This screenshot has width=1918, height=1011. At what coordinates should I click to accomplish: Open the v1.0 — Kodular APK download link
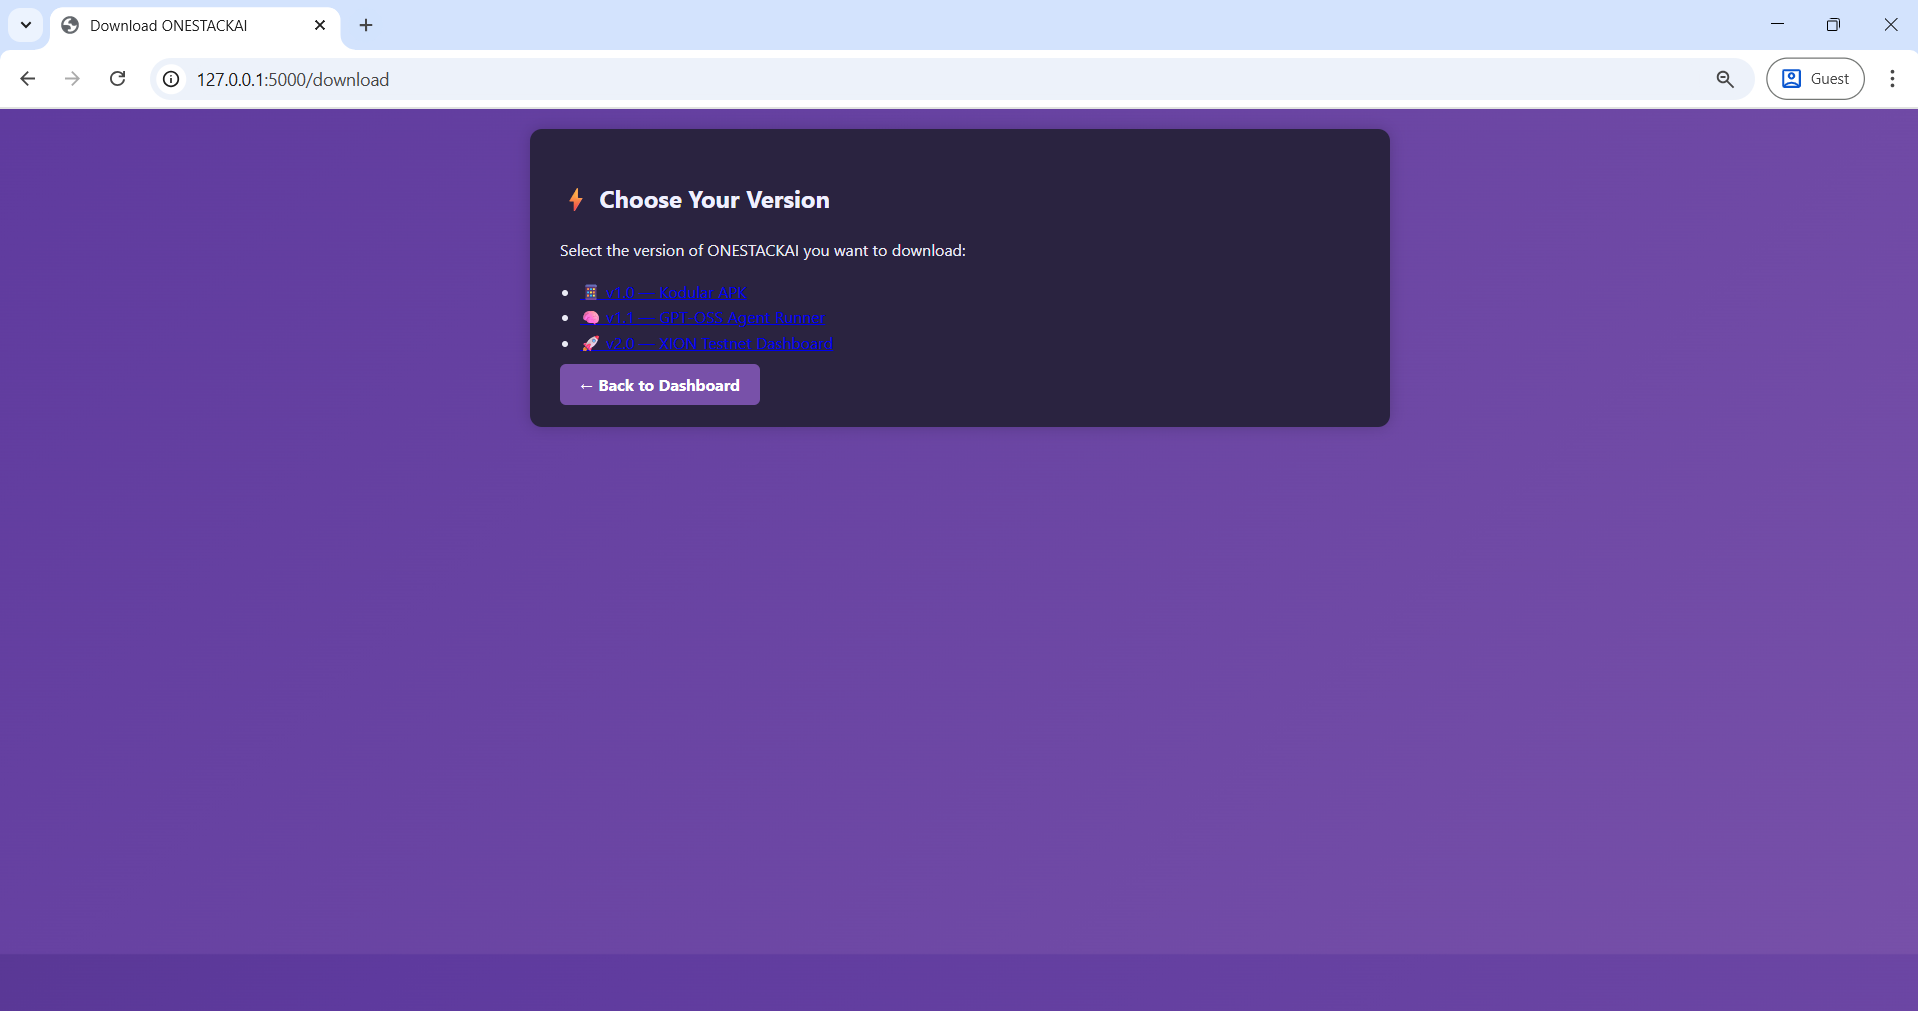[664, 292]
